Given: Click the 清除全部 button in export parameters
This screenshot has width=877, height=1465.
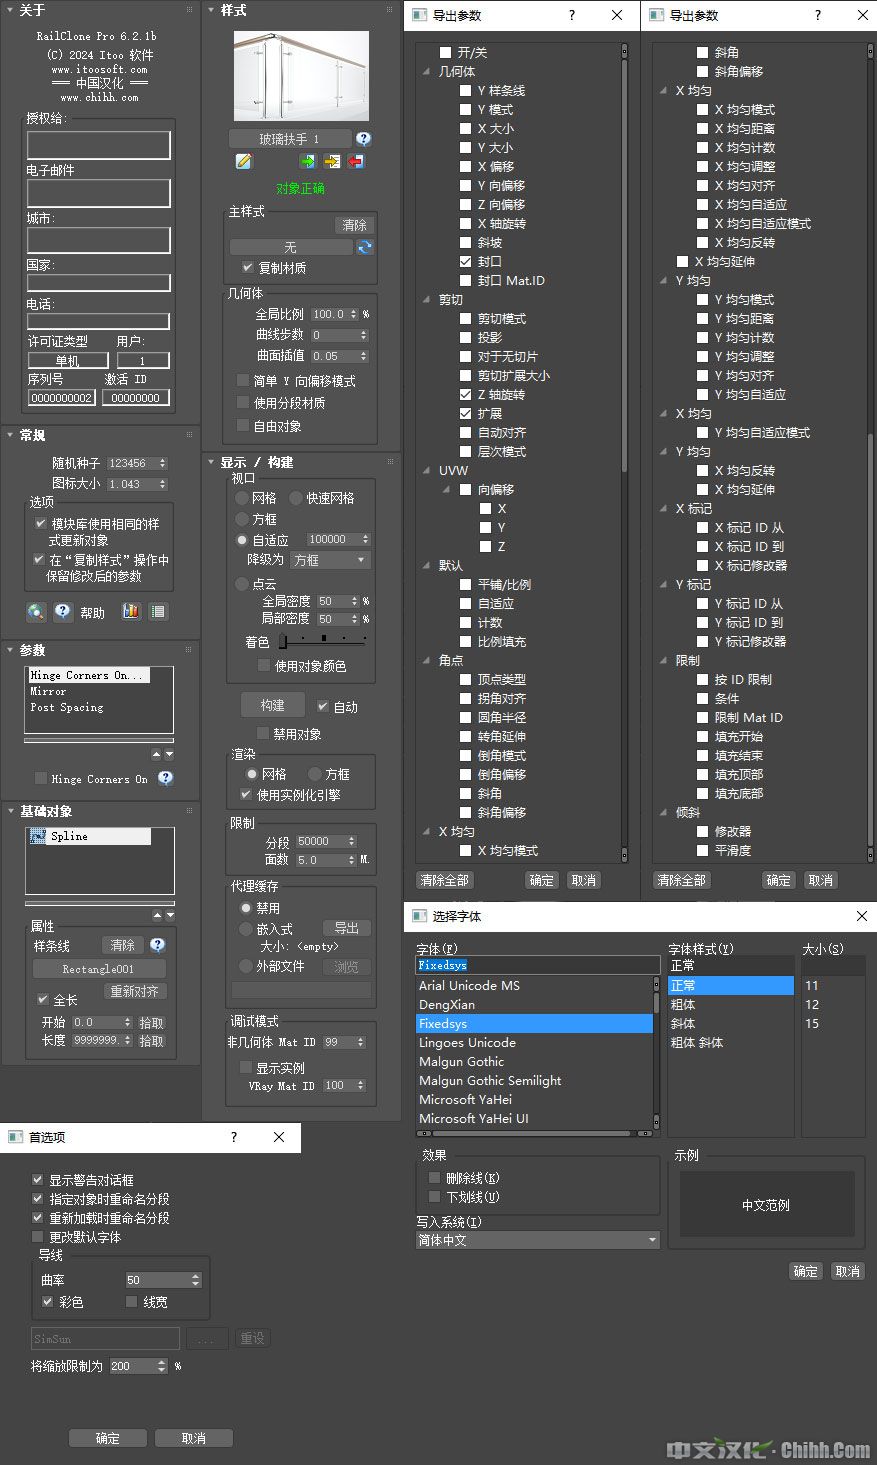Looking at the screenshot, I should coord(444,880).
